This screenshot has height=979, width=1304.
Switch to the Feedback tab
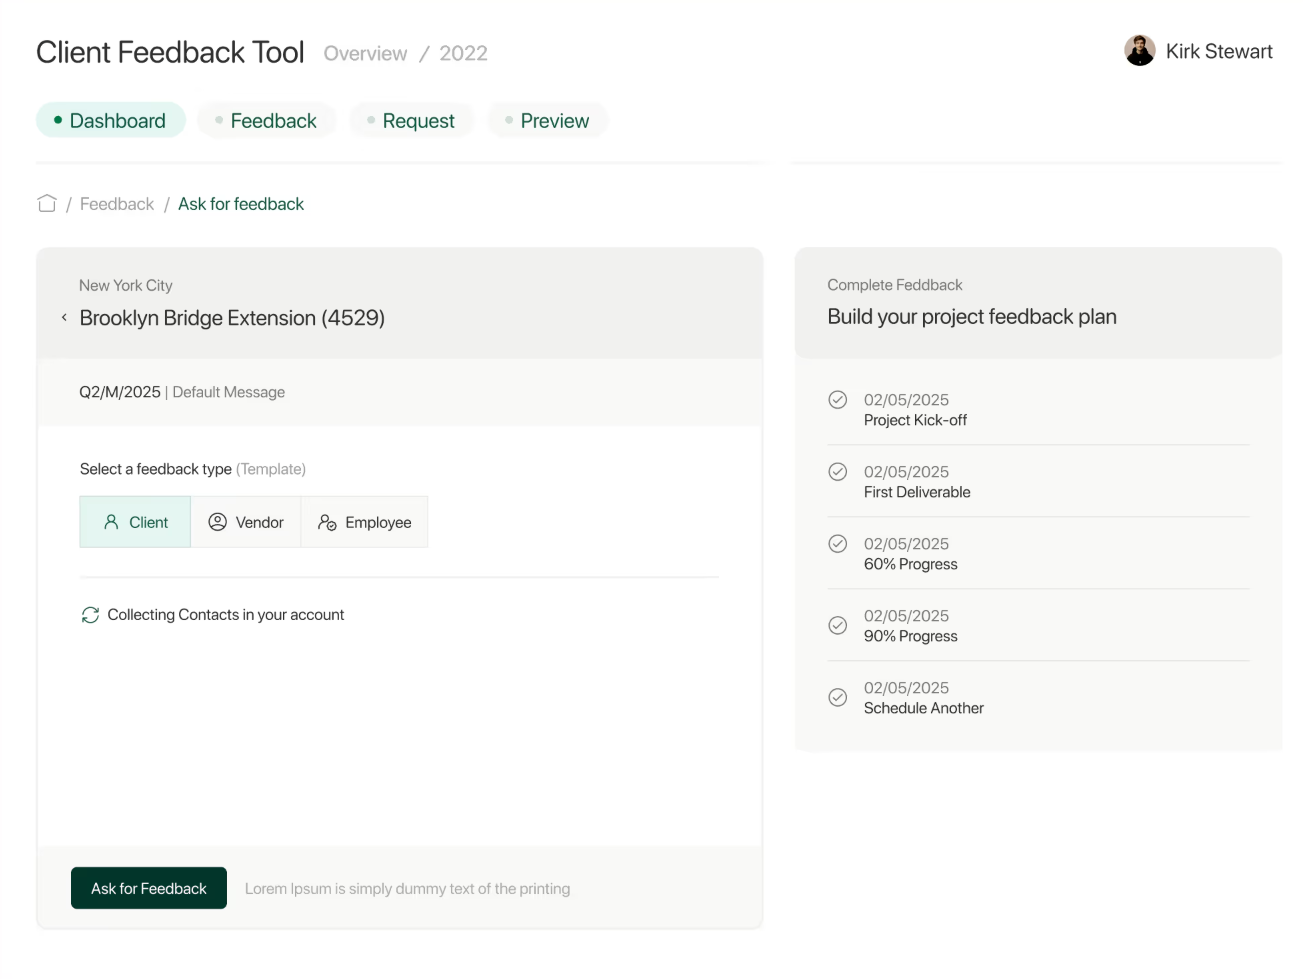(x=266, y=120)
